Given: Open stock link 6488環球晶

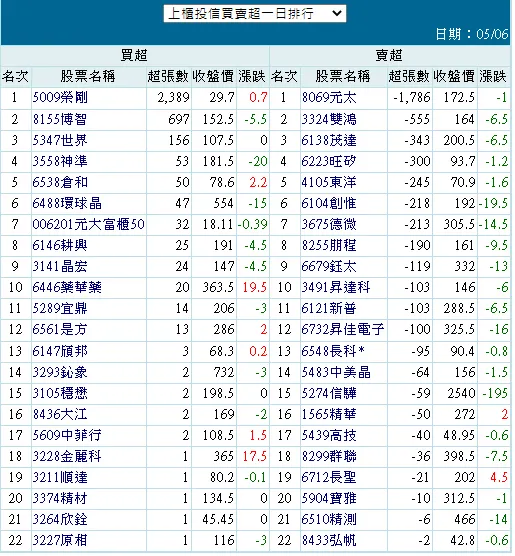Looking at the screenshot, I should [67, 203].
